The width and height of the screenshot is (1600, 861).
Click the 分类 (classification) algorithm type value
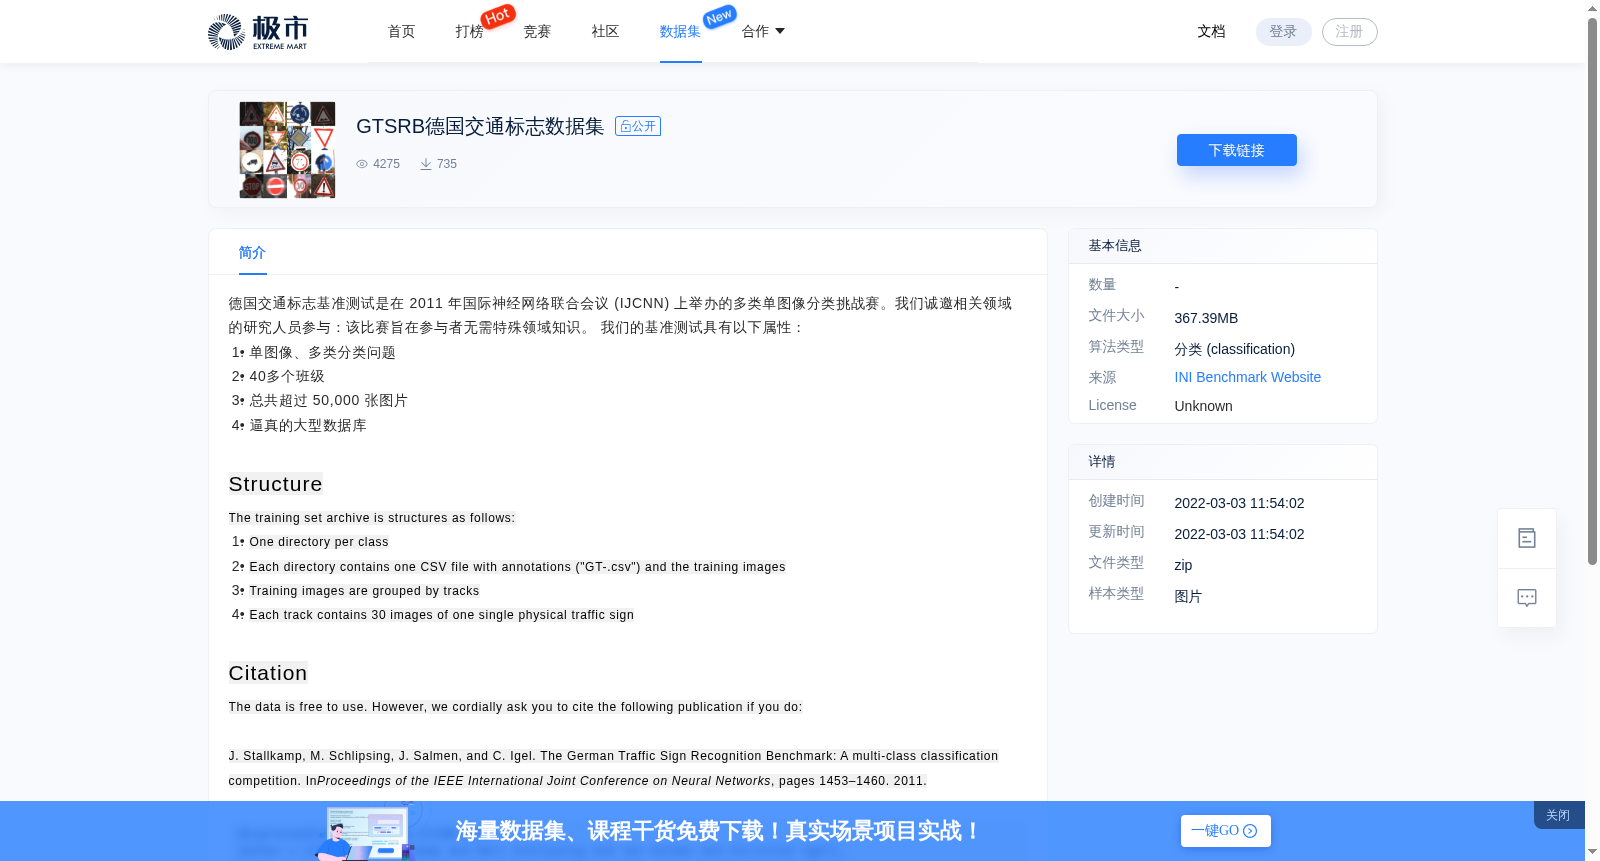(1234, 349)
